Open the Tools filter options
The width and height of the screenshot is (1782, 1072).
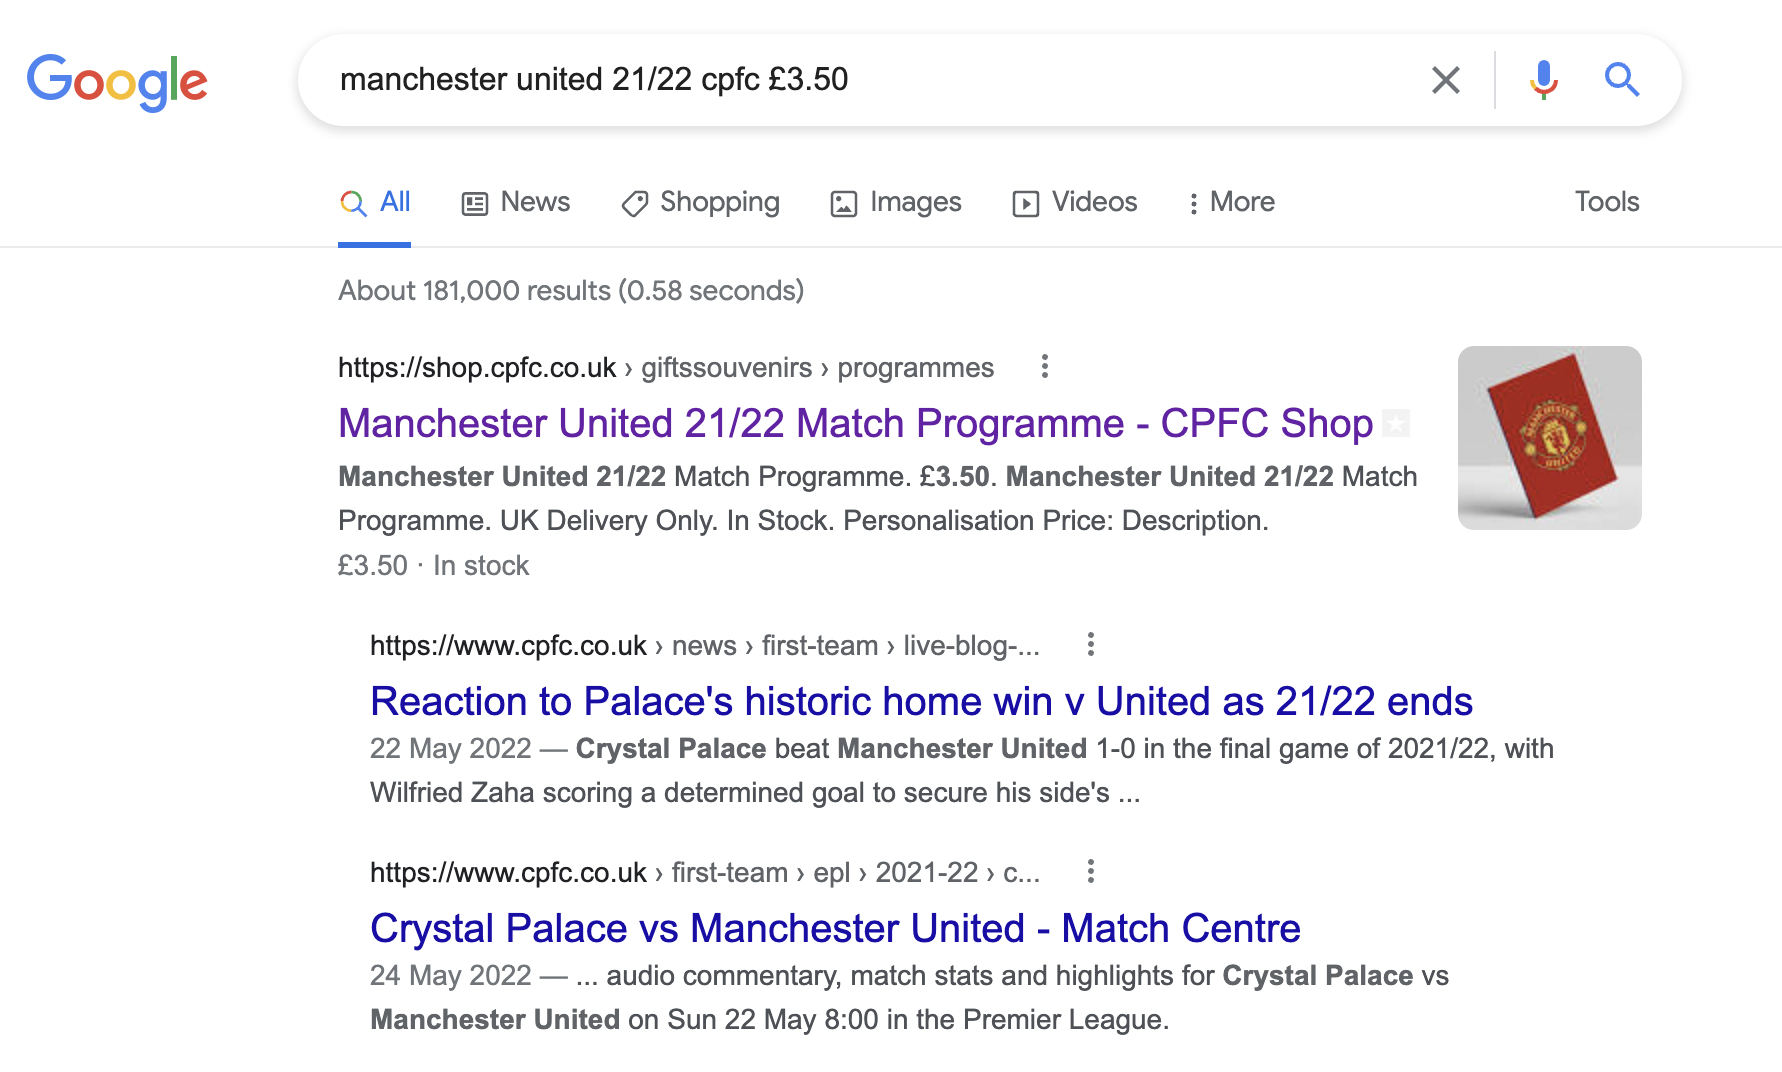[x=1606, y=202]
